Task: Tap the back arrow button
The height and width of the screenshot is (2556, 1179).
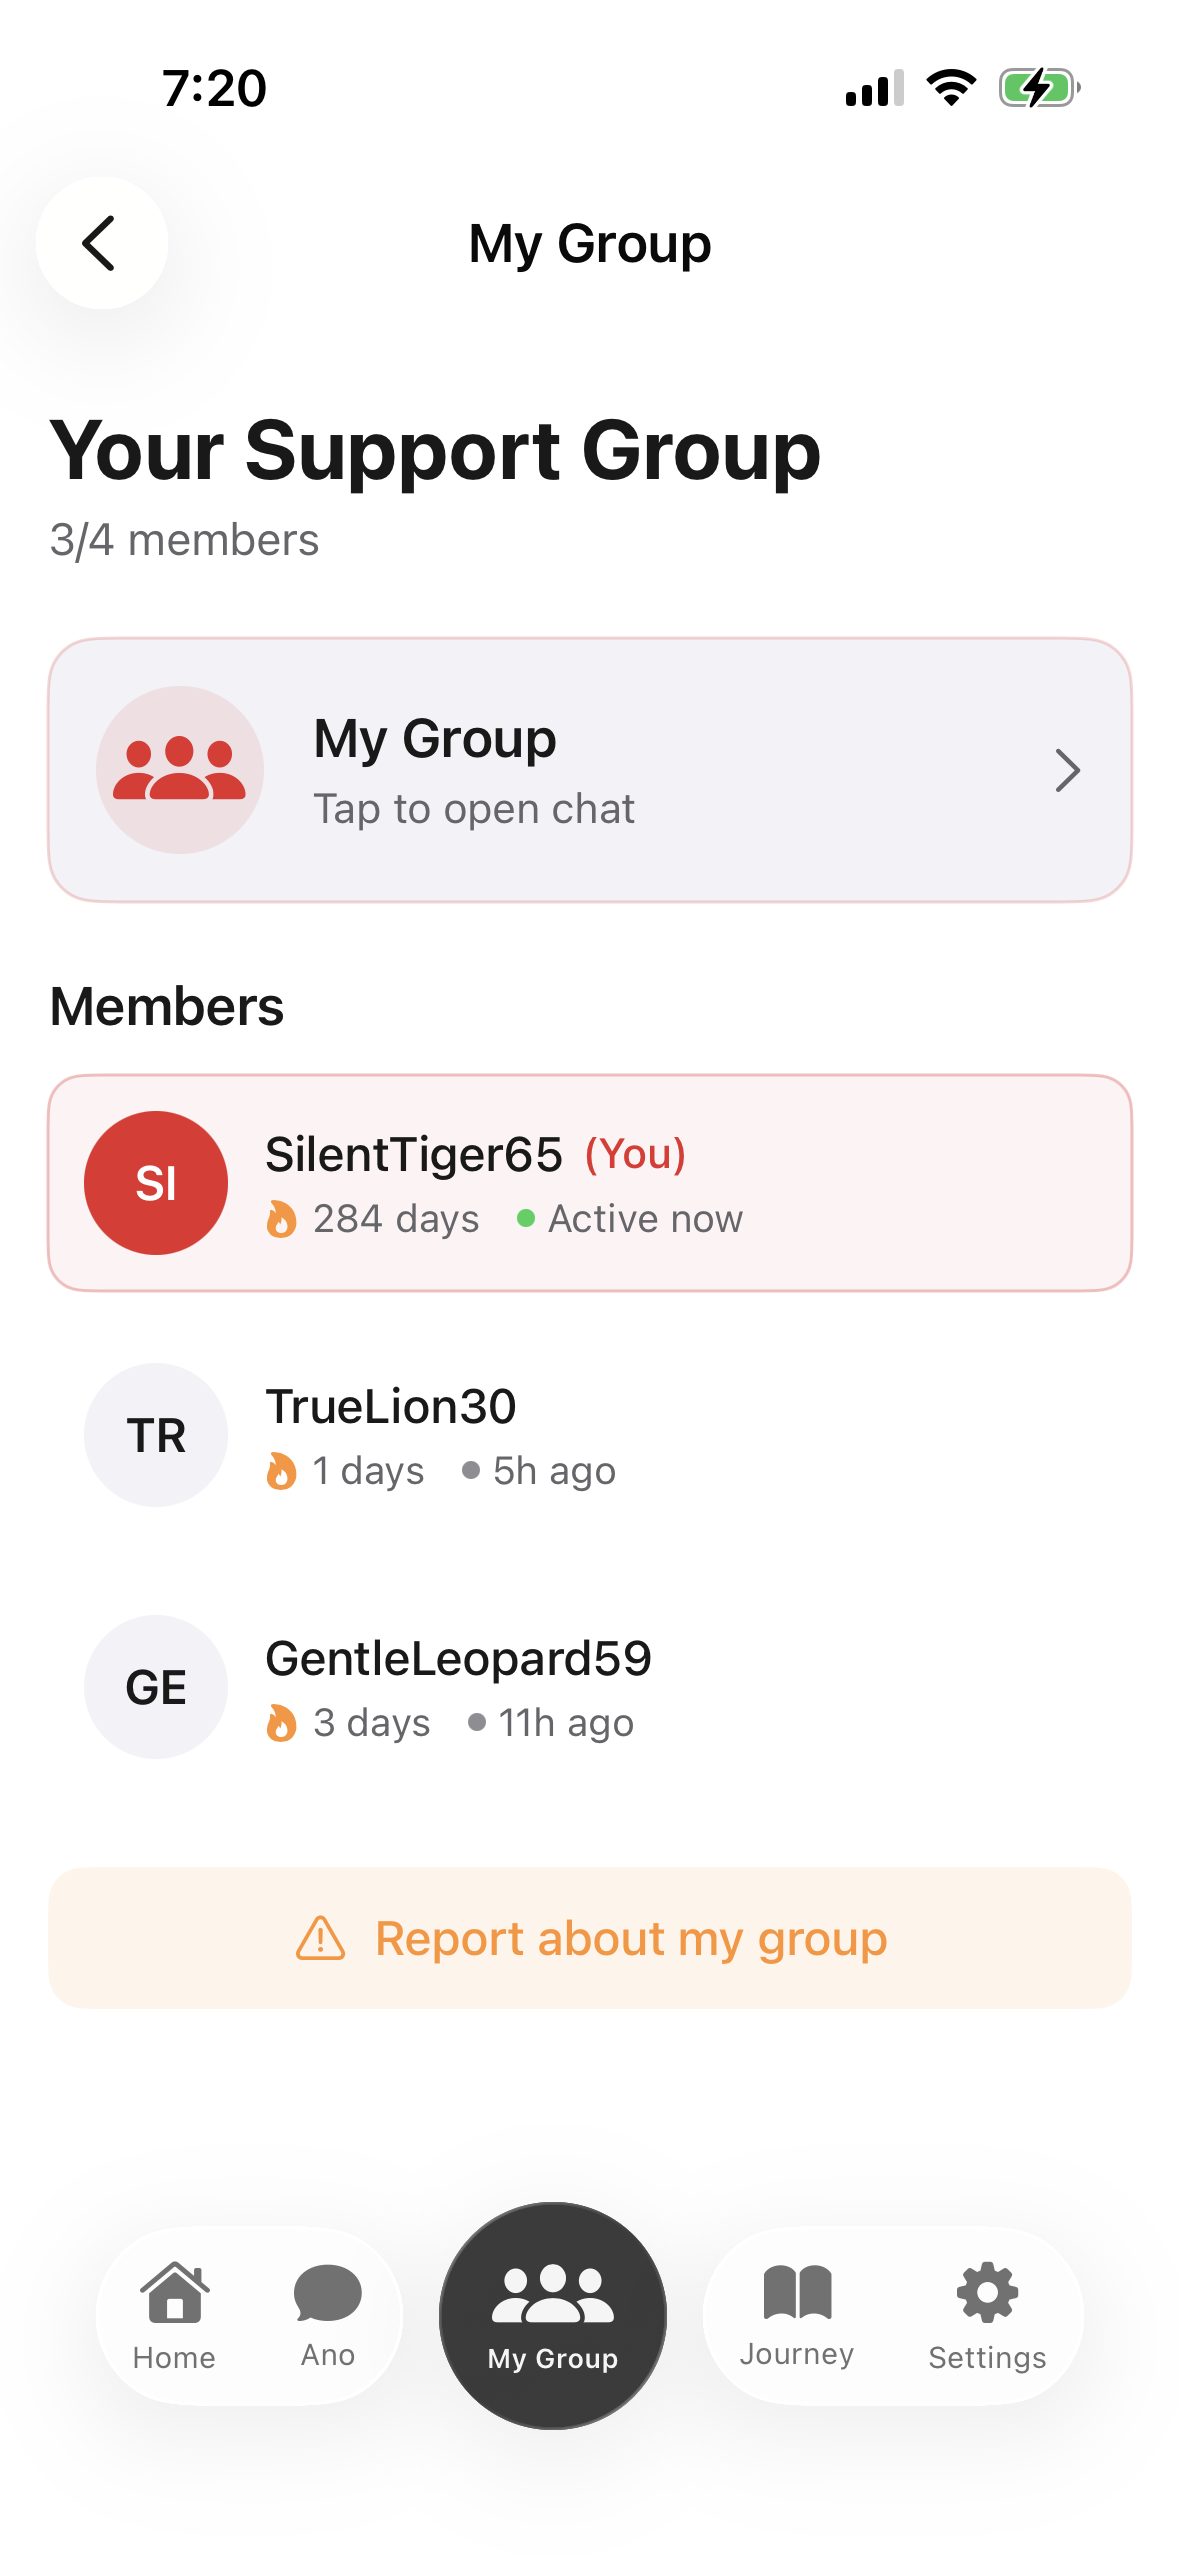Action: [101, 243]
